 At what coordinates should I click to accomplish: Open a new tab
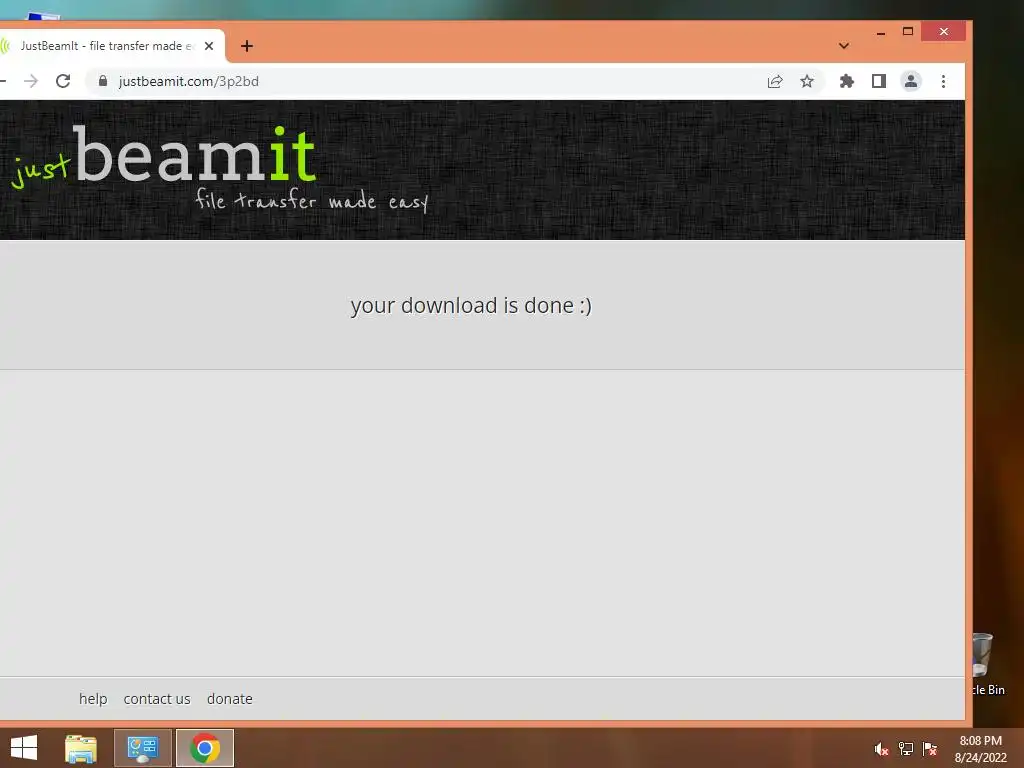pos(247,46)
